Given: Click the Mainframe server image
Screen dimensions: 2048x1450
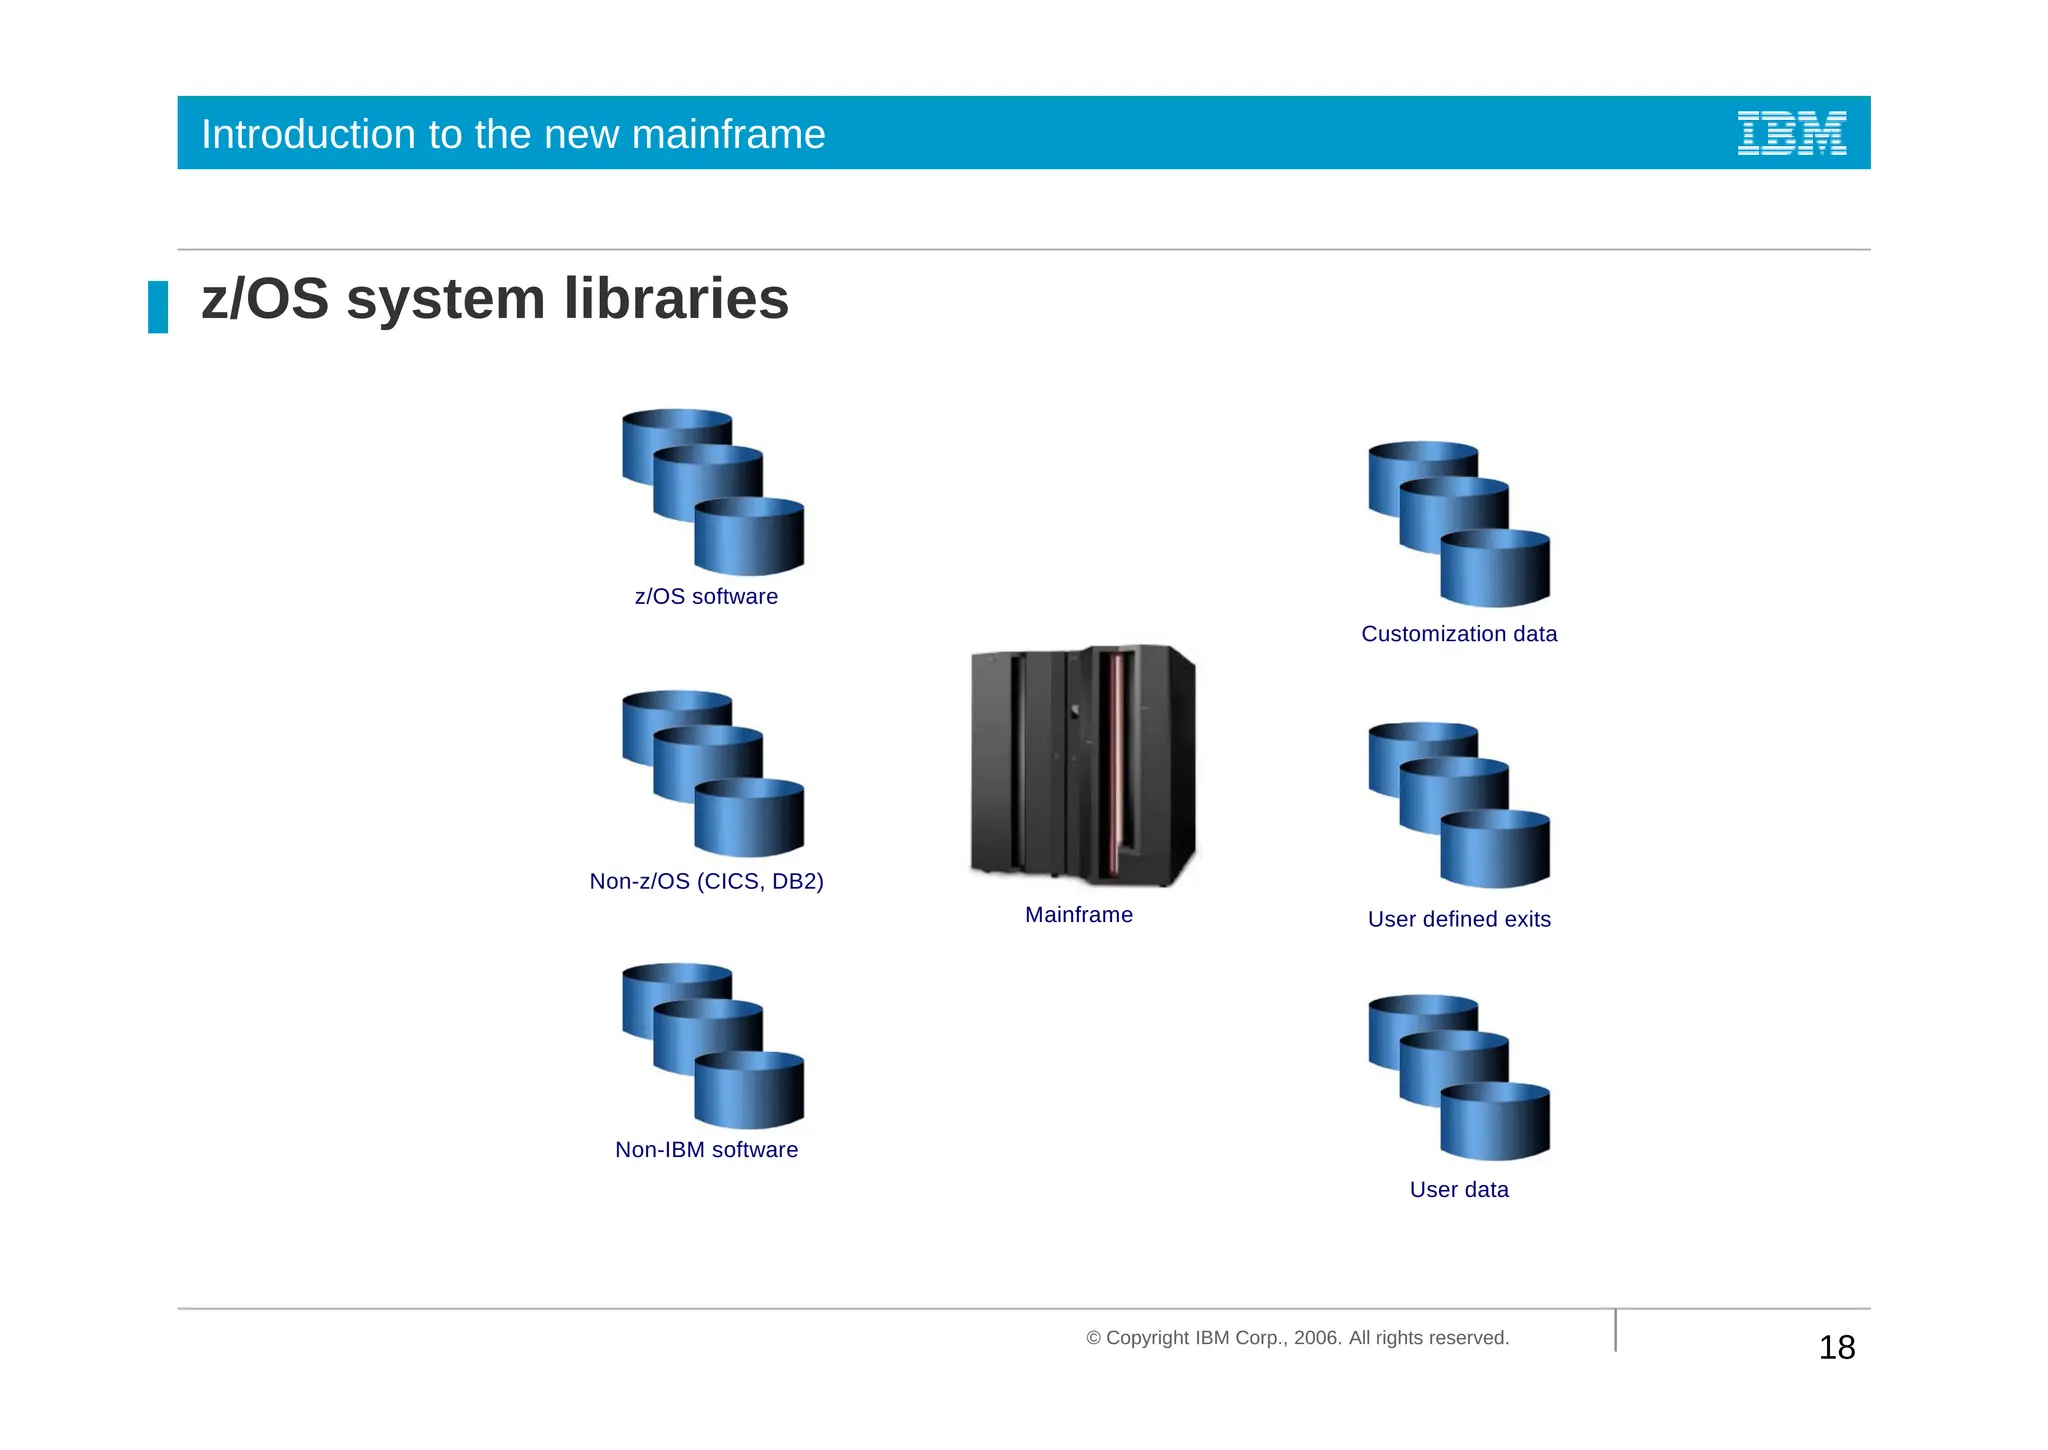Looking at the screenshot, I should click(x=1082, y=765).
